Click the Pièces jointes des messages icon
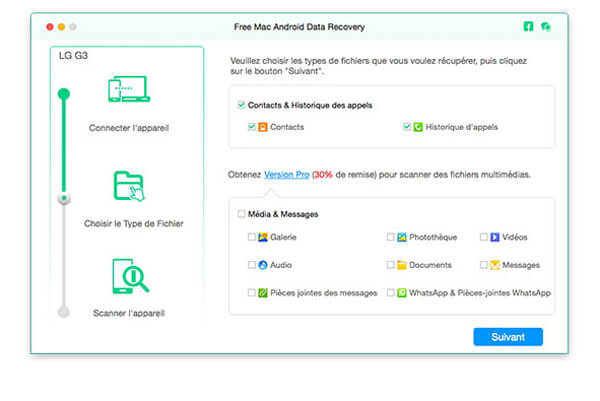The height and width of the screenshot is (401, 600). pos(263,293)
